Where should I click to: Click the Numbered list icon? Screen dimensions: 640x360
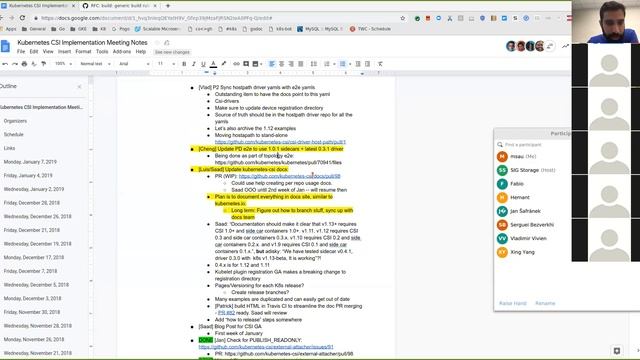[327, 64]
